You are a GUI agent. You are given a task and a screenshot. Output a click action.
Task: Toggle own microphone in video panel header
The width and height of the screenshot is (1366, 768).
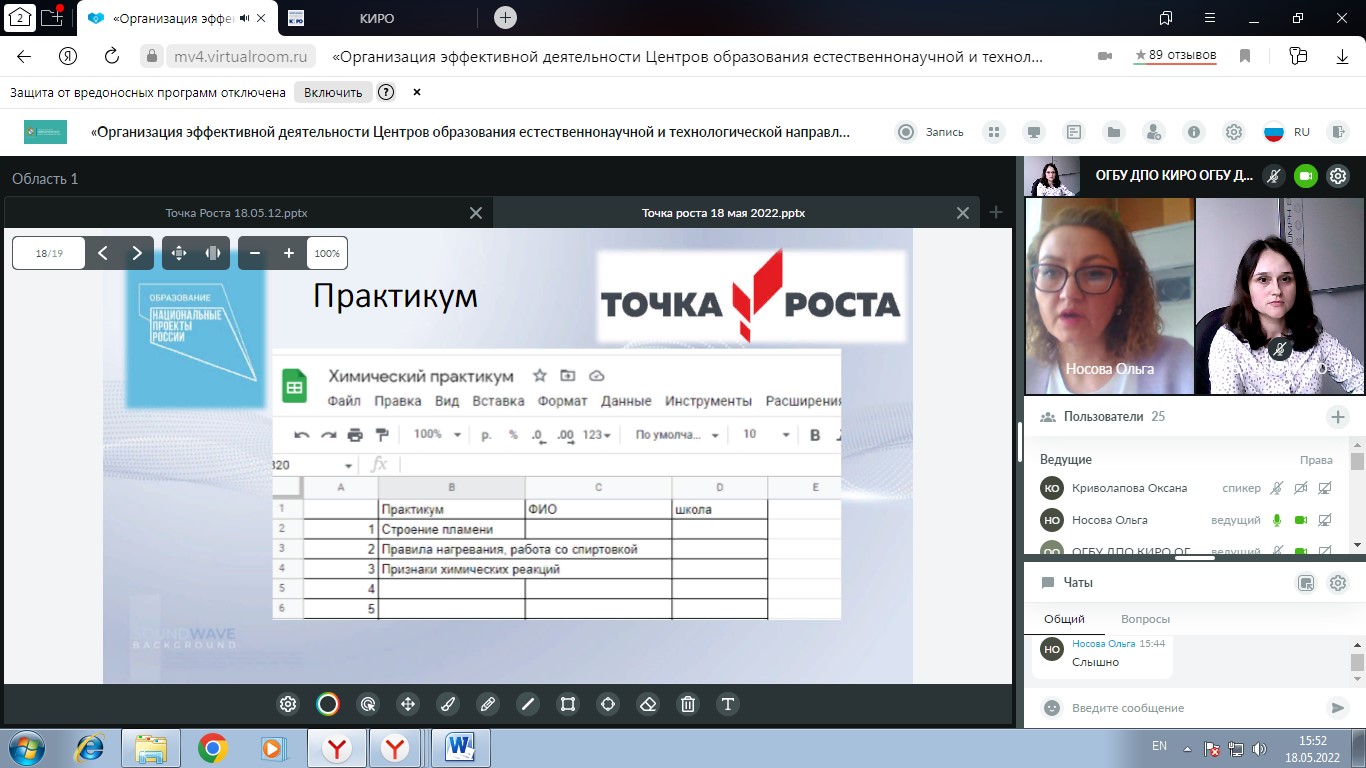(x=1274, y=176)
